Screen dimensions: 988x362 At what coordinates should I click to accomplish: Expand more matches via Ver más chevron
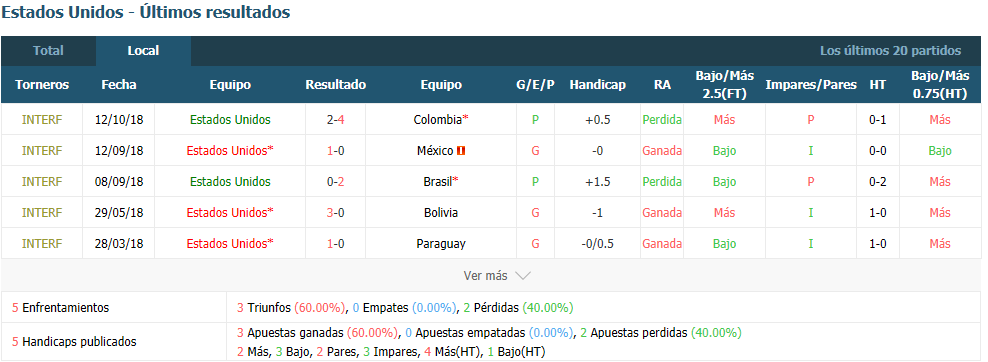[523, 276]
